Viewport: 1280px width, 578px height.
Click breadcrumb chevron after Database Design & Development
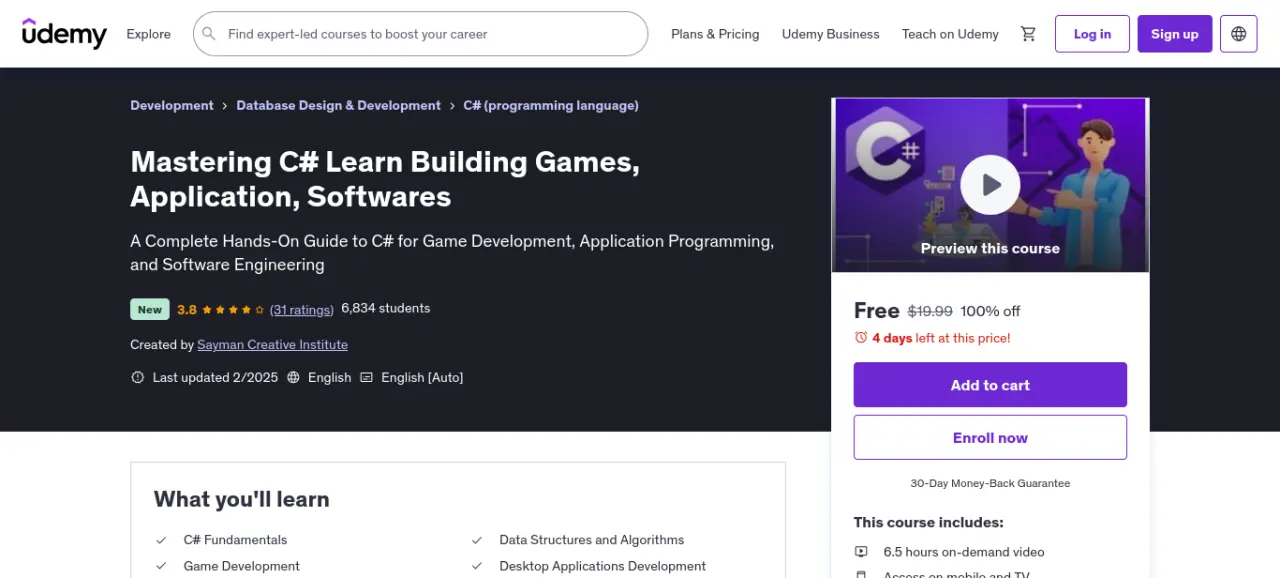[452, 105]
